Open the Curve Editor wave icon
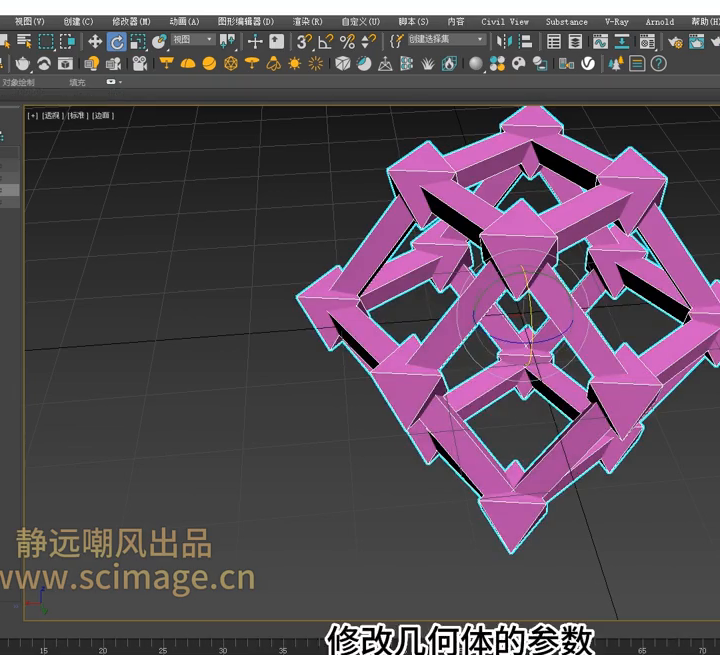This screenshot has width=720, height=655. tap(600, 42)
